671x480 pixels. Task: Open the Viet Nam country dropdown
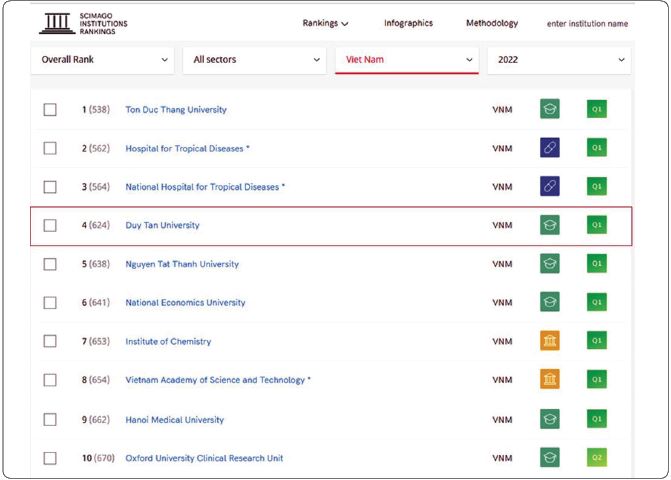click(406, 60)
